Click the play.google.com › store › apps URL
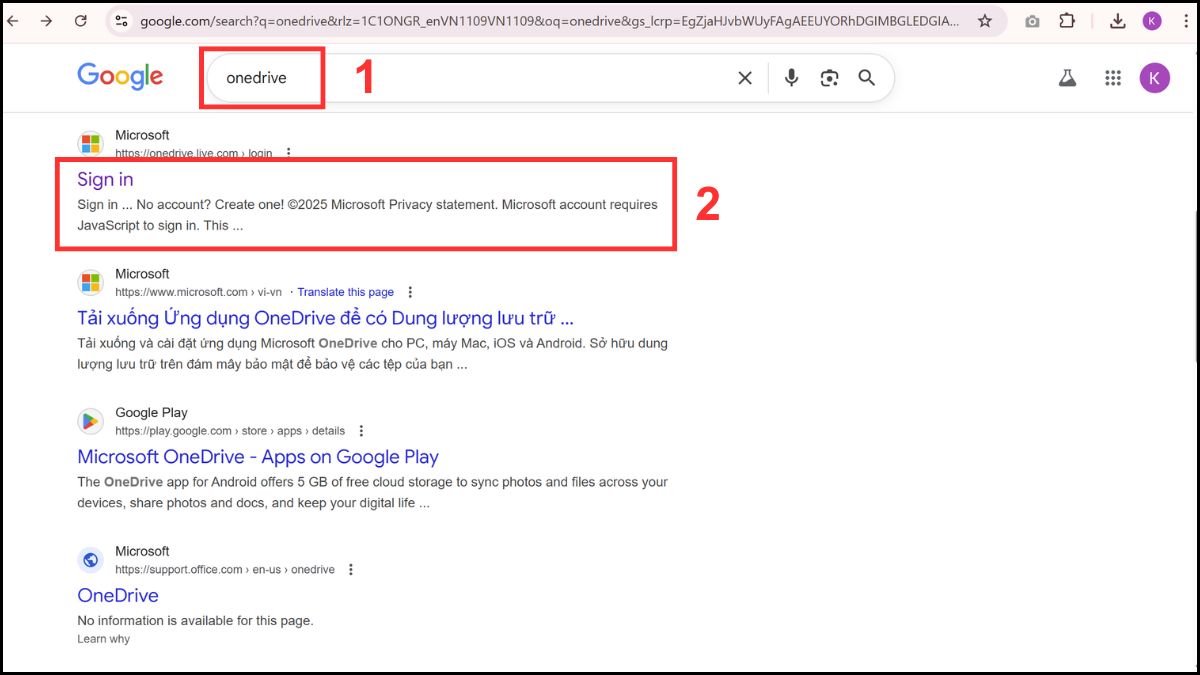This screenshot has height=675, width=1200. 230,431
